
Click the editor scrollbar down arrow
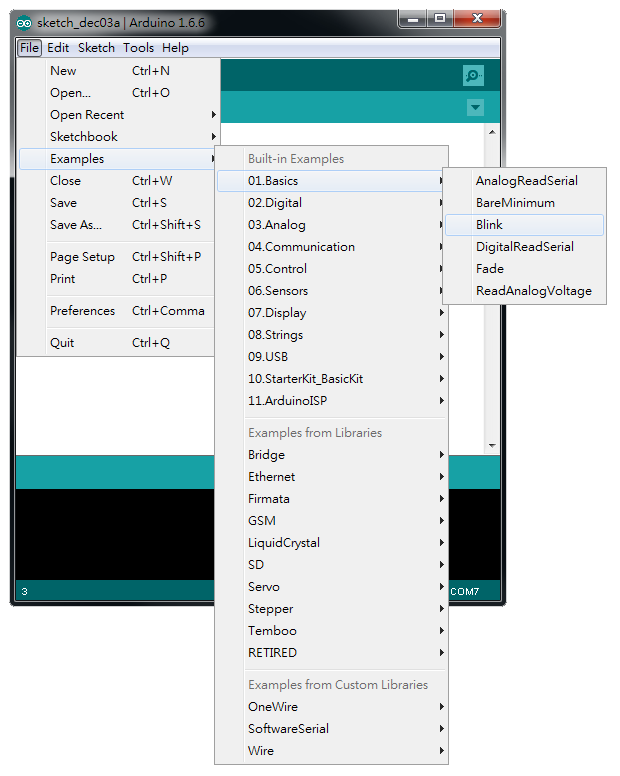tap(491, 445)
